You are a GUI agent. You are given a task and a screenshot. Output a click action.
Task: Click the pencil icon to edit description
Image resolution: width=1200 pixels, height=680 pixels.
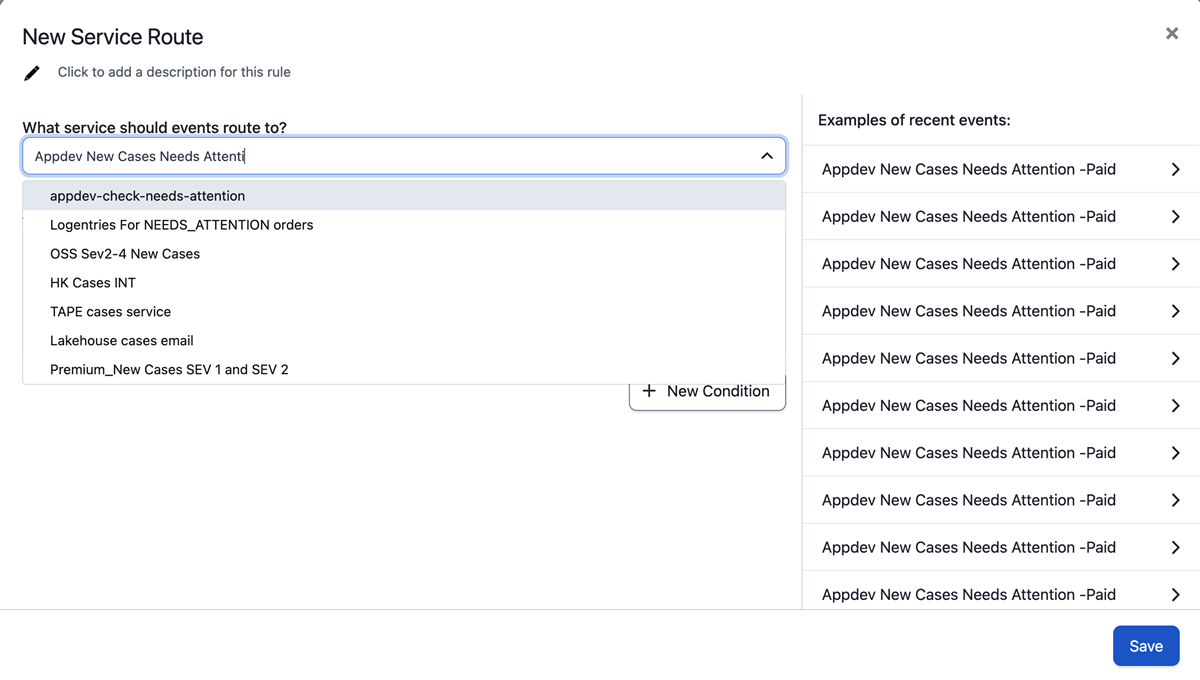coord(33,73)
